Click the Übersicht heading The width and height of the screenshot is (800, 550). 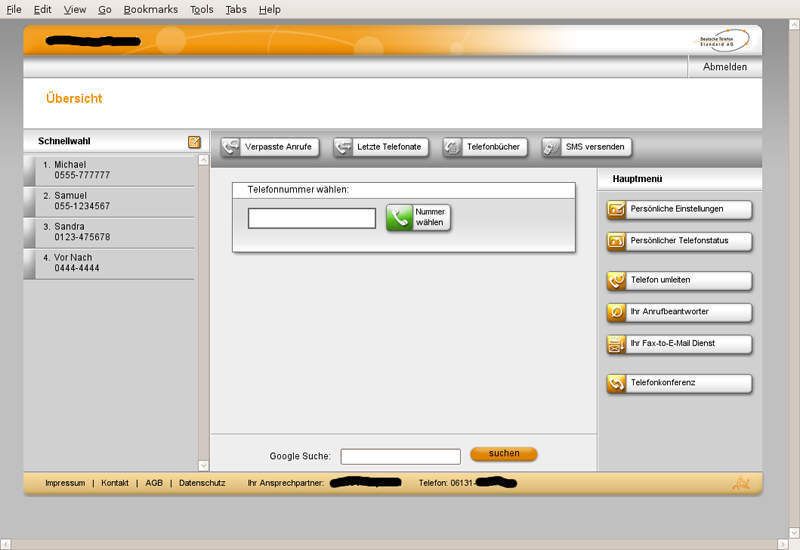pyautogui.click(x=74, y=98)
